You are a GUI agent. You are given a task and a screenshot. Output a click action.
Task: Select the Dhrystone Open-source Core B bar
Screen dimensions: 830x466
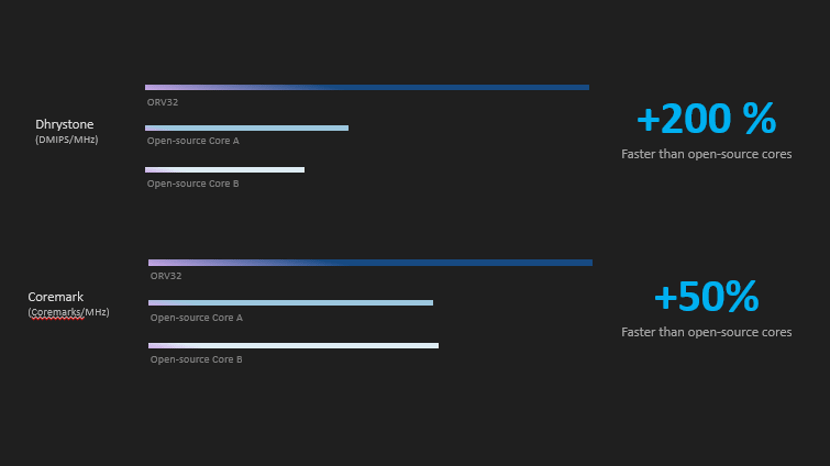click(x=224, y=170)
